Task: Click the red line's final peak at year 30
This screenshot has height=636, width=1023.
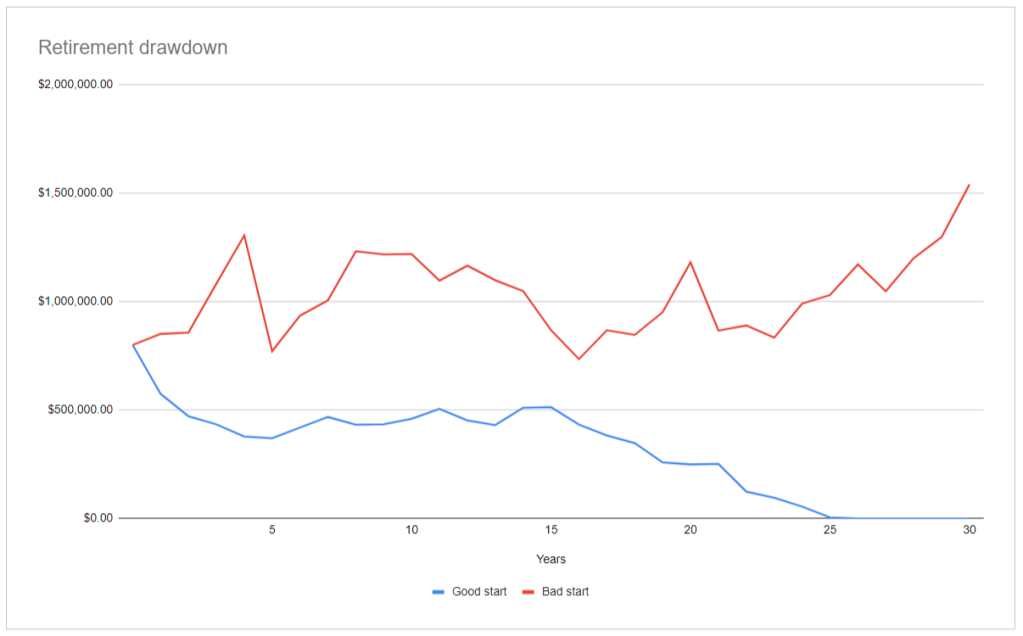Action: point(969,185)
